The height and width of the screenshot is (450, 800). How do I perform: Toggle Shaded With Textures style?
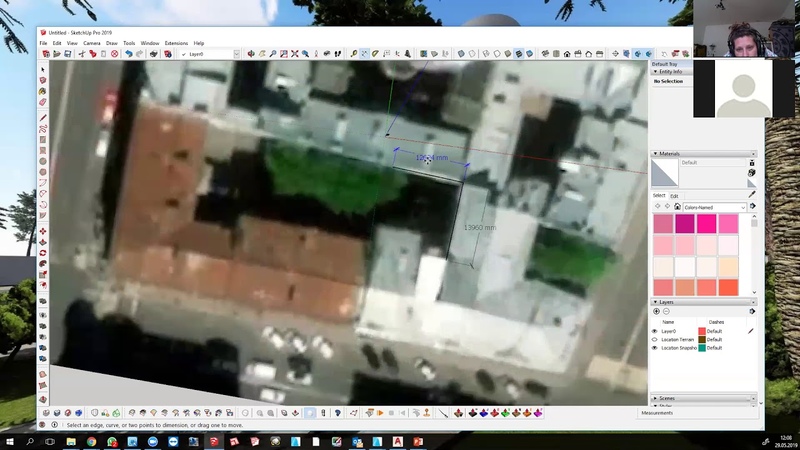(x=518, y=54)
